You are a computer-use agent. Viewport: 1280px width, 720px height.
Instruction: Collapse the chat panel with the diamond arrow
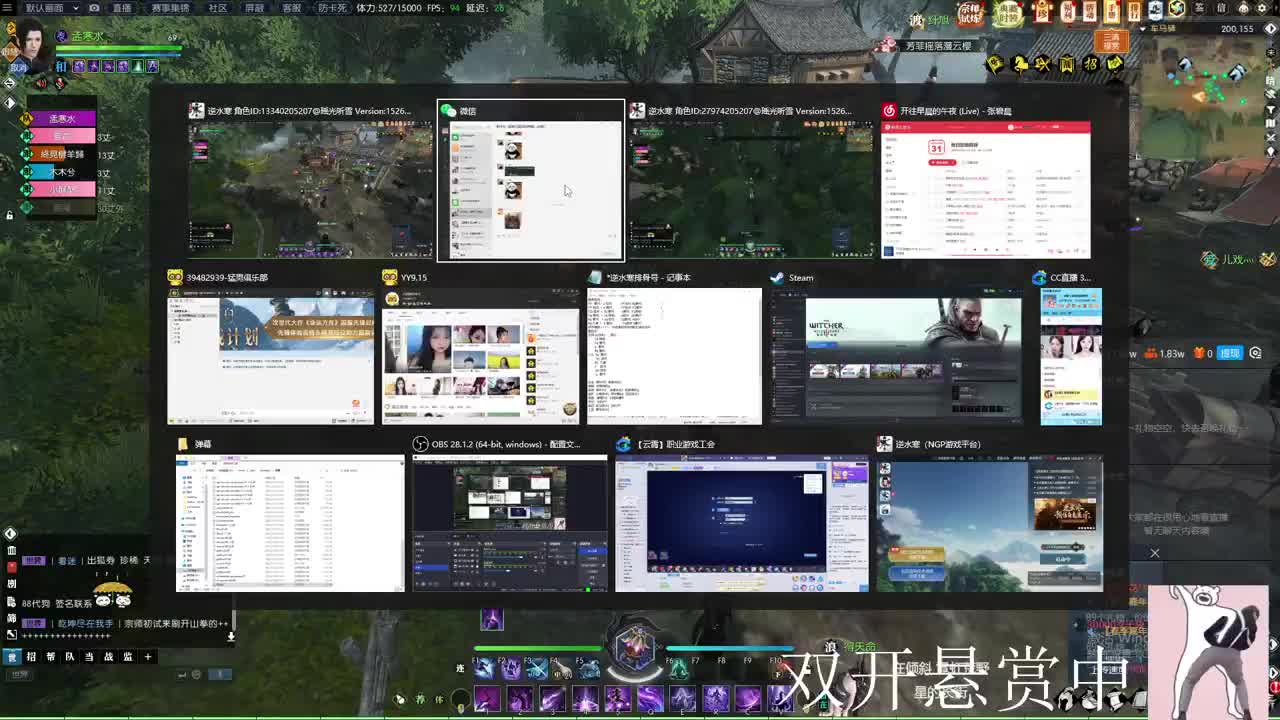click(10, 534)
